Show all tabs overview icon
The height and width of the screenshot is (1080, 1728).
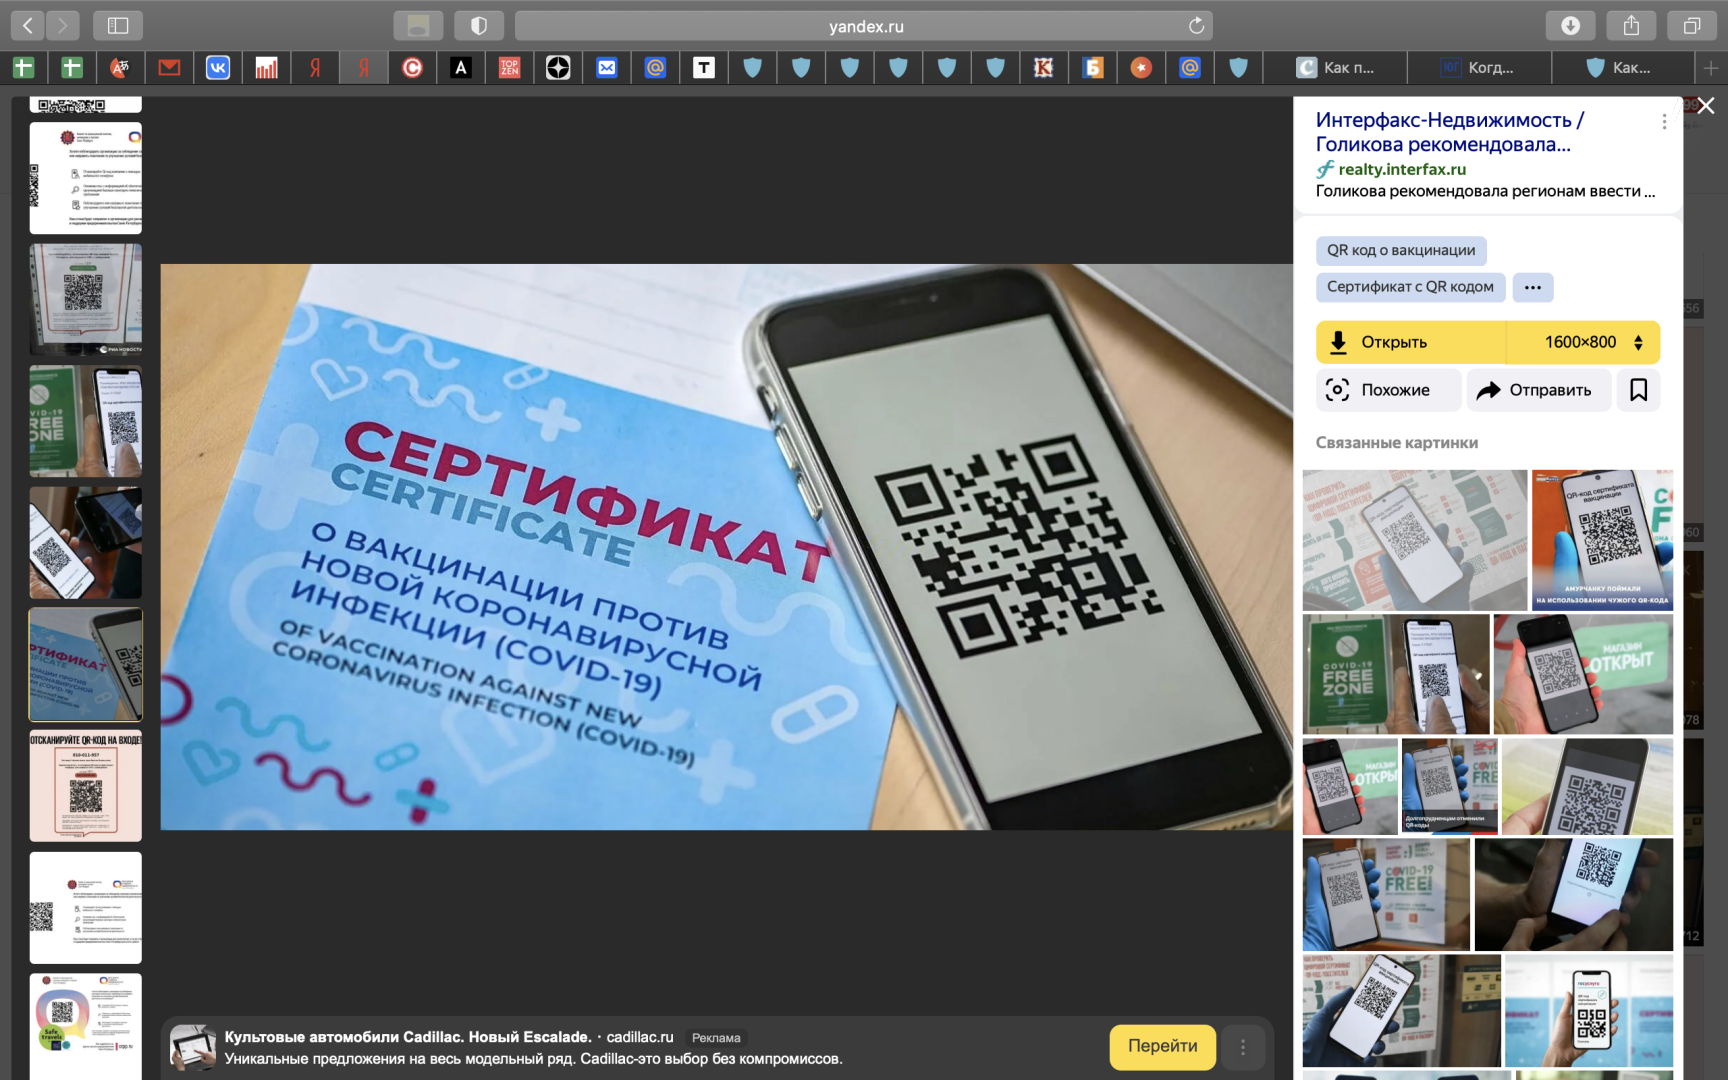(x=1691, y=25)
